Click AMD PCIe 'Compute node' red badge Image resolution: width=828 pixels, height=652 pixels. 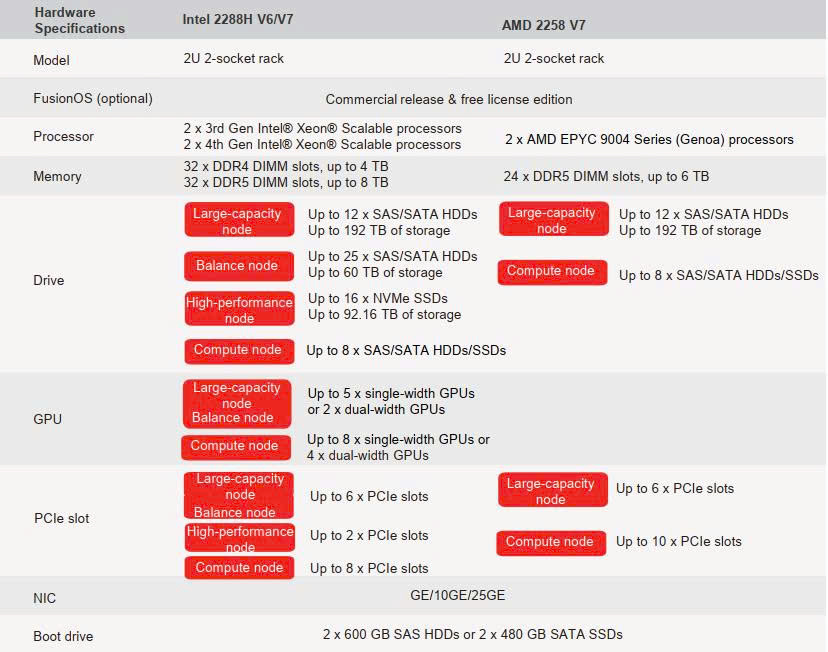pyautogui.click(x=551, y=543)
